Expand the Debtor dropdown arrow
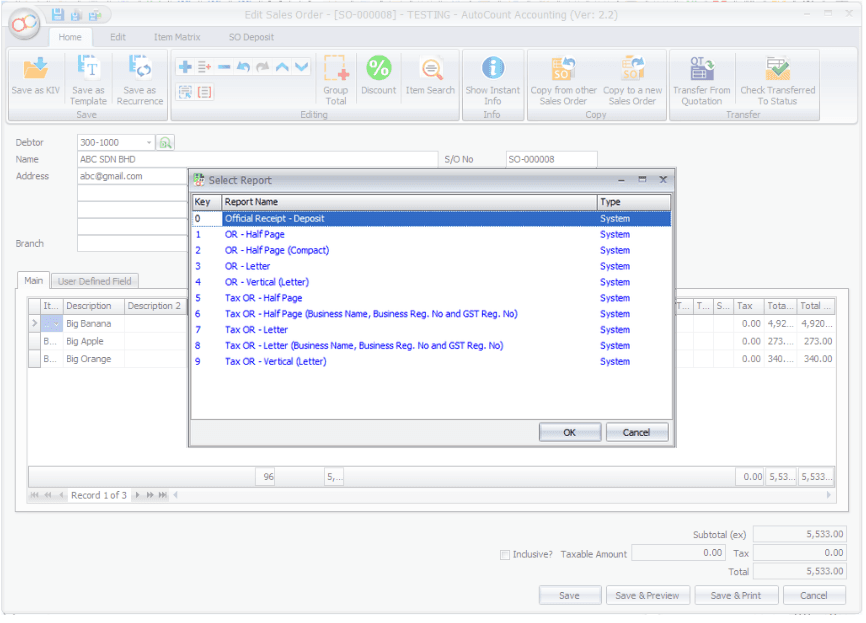866x623 pixels. point(149,143)
